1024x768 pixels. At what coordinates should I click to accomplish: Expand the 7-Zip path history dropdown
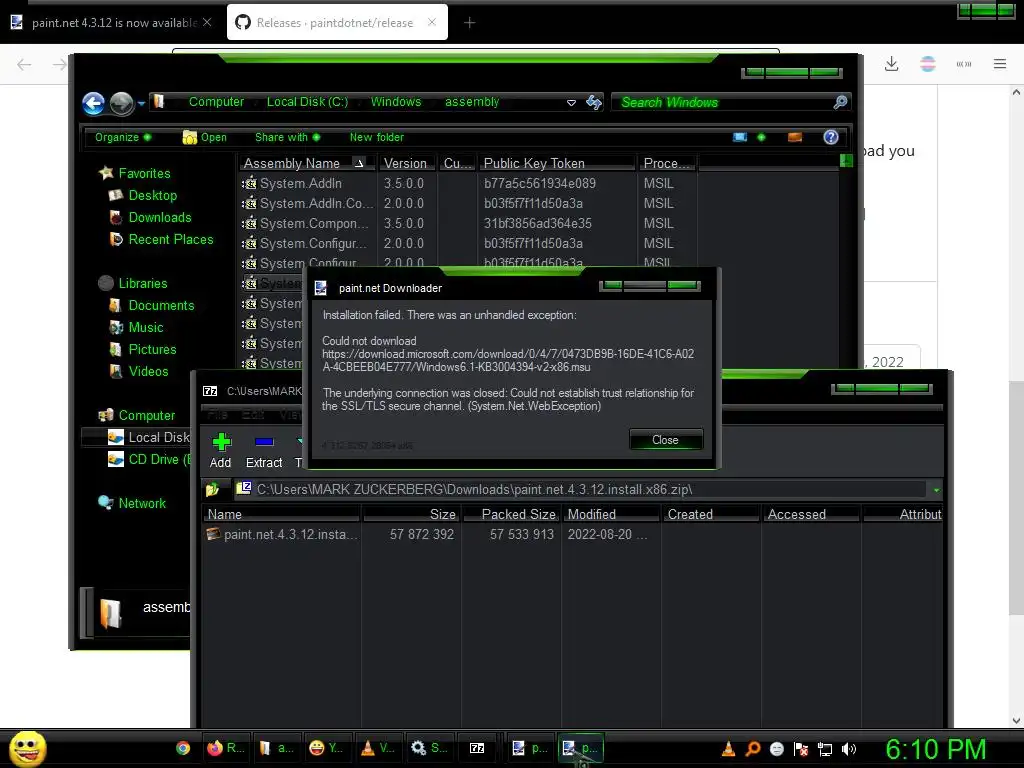[936, 490]
